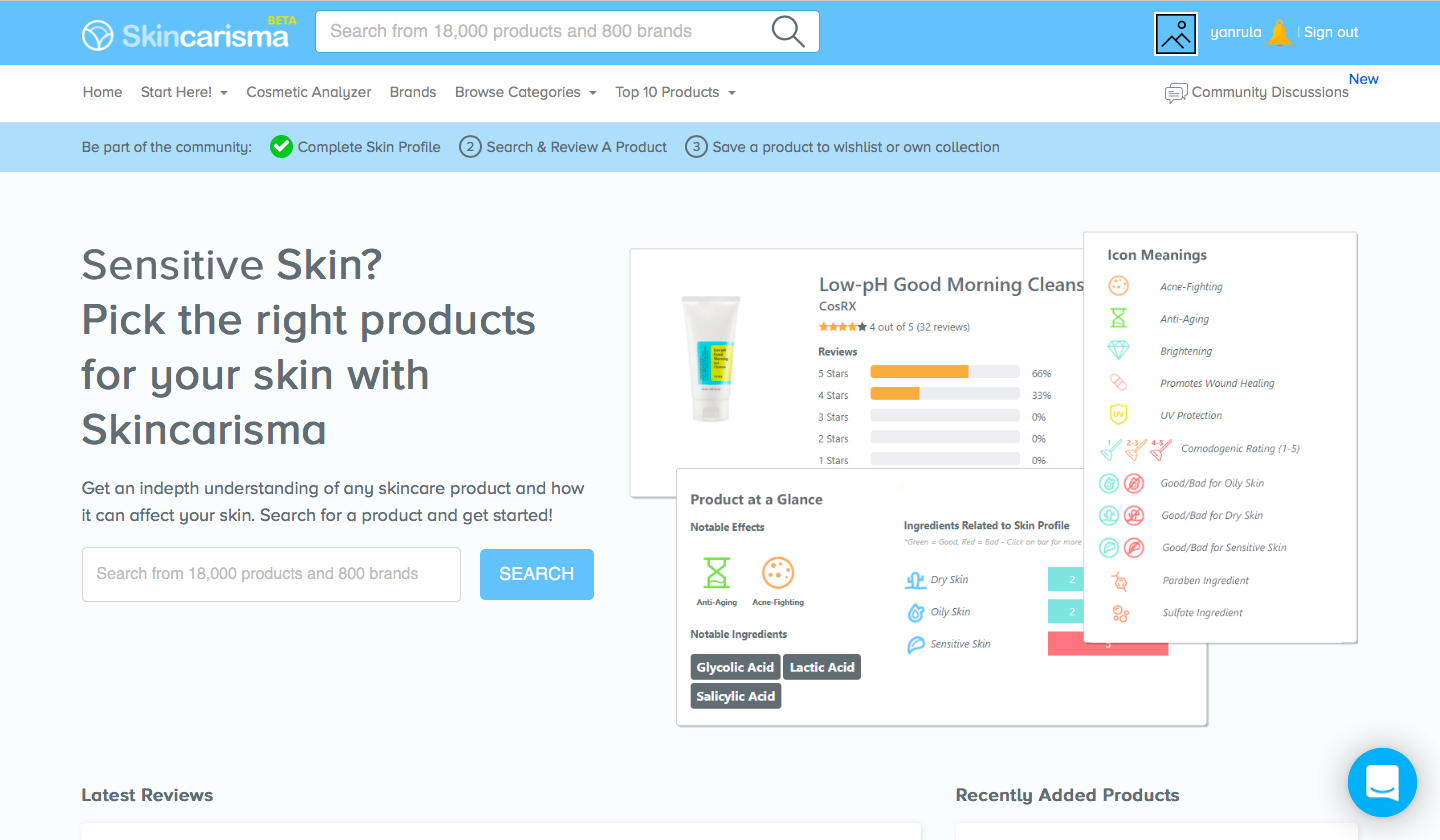Sign out of the account
This screenshot has width=1440, height=840.
pos(1331,32)
